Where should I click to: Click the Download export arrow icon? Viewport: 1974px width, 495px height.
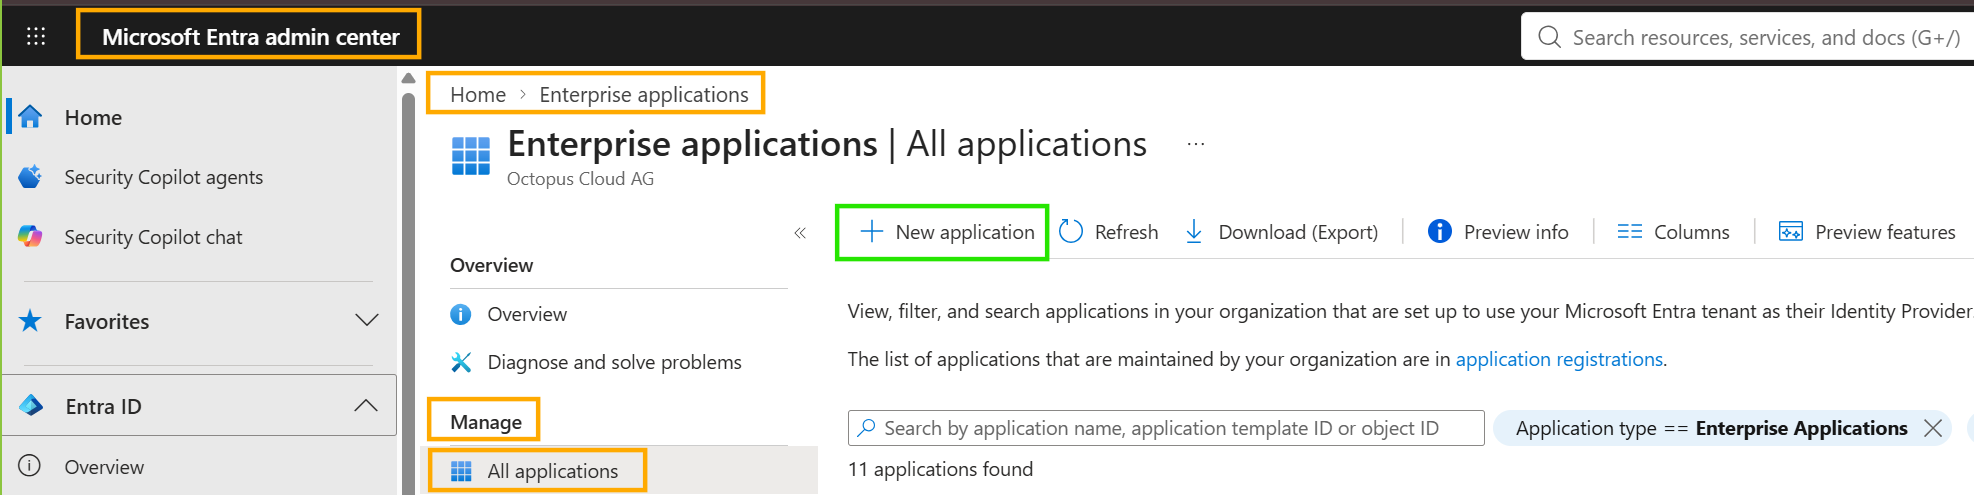(x=1194, y=232)
